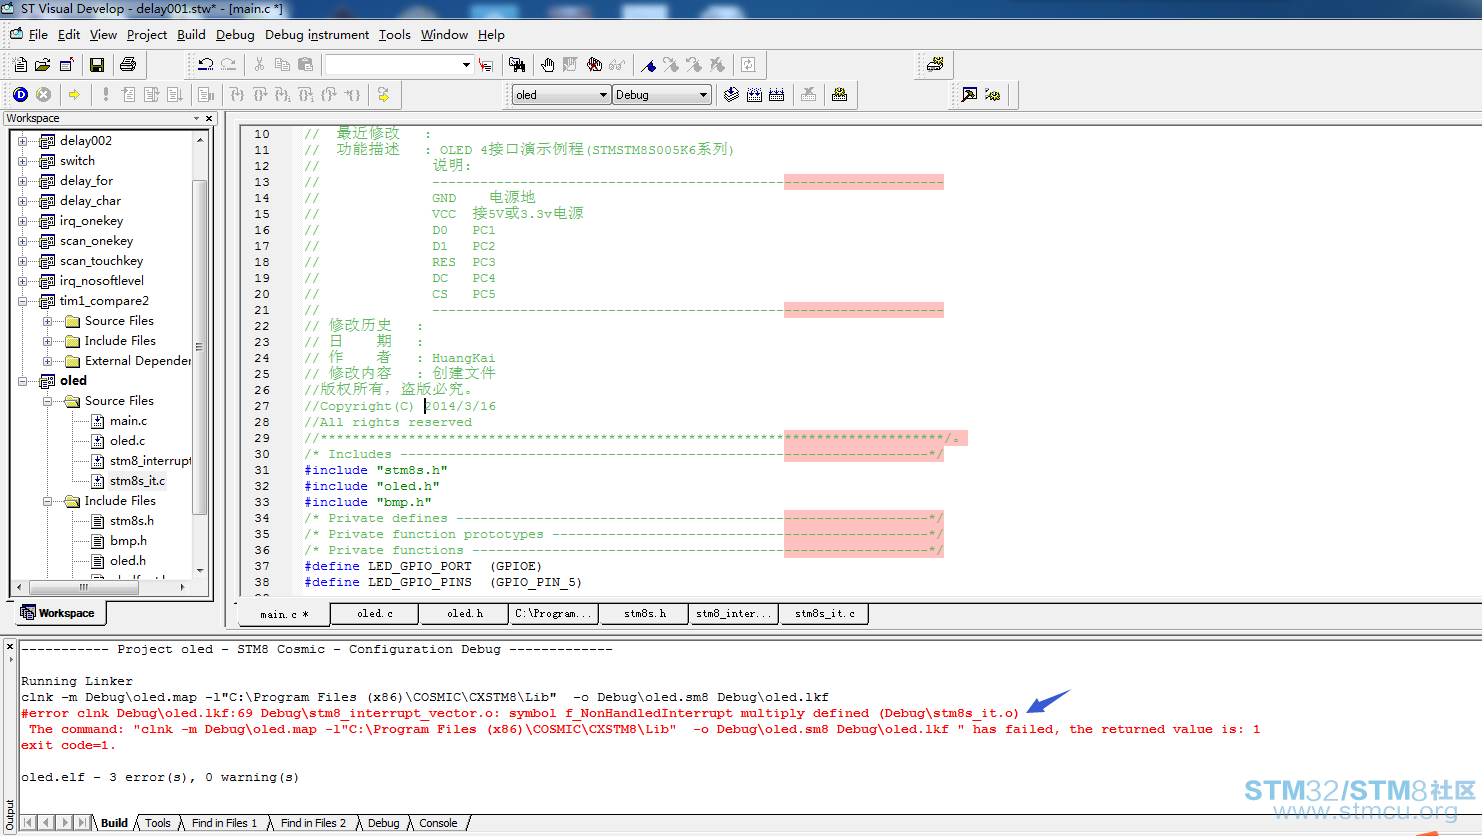Expand the irq_onekey project node
Screen dimensions: 1482x836
[x=22, y=221]
